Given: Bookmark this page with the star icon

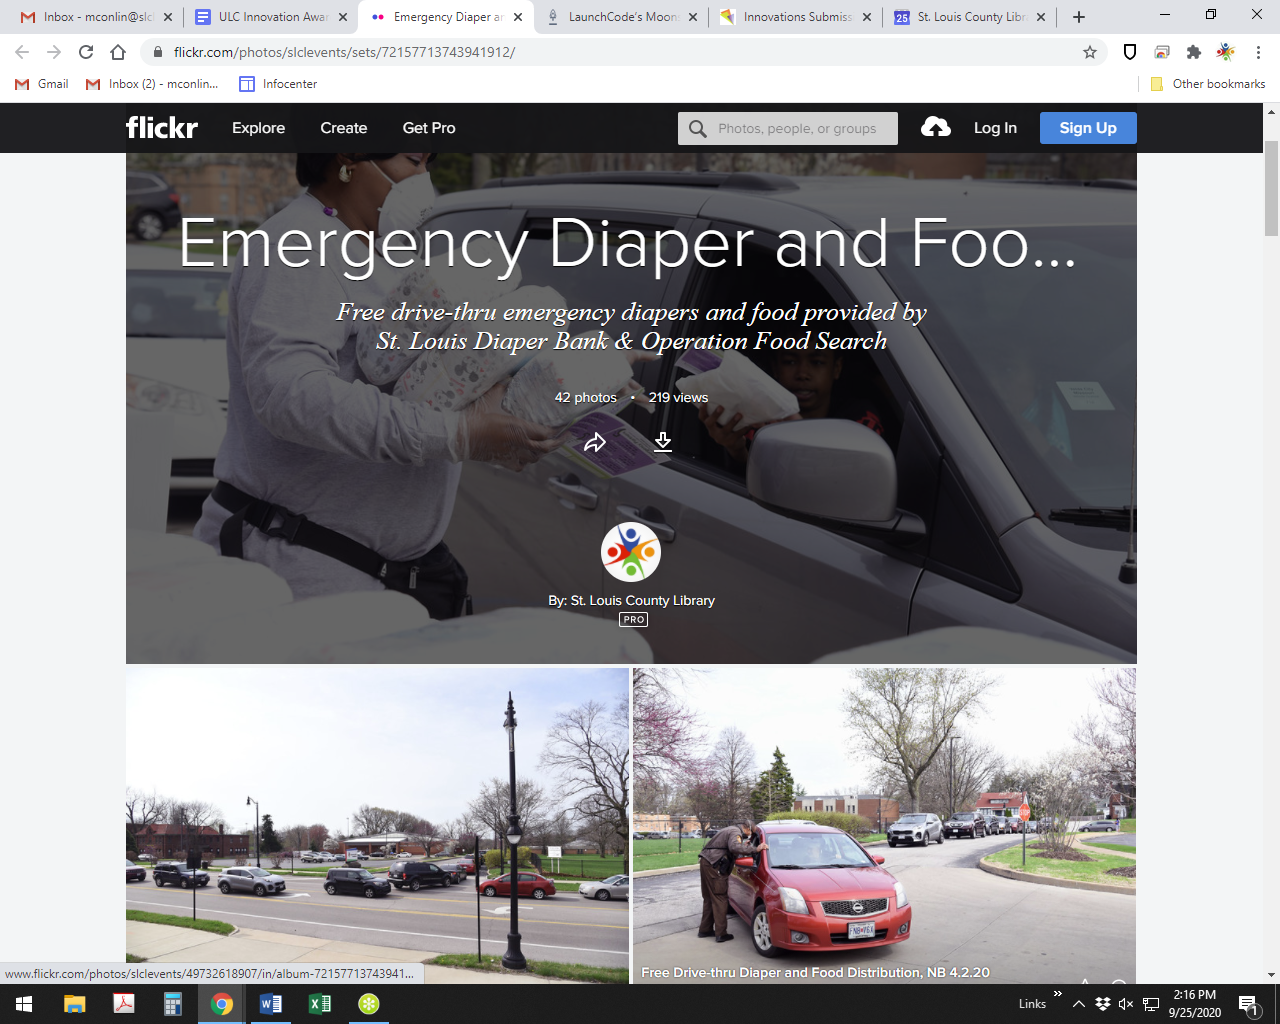Looking at the screenshot, I should 1090,52.
